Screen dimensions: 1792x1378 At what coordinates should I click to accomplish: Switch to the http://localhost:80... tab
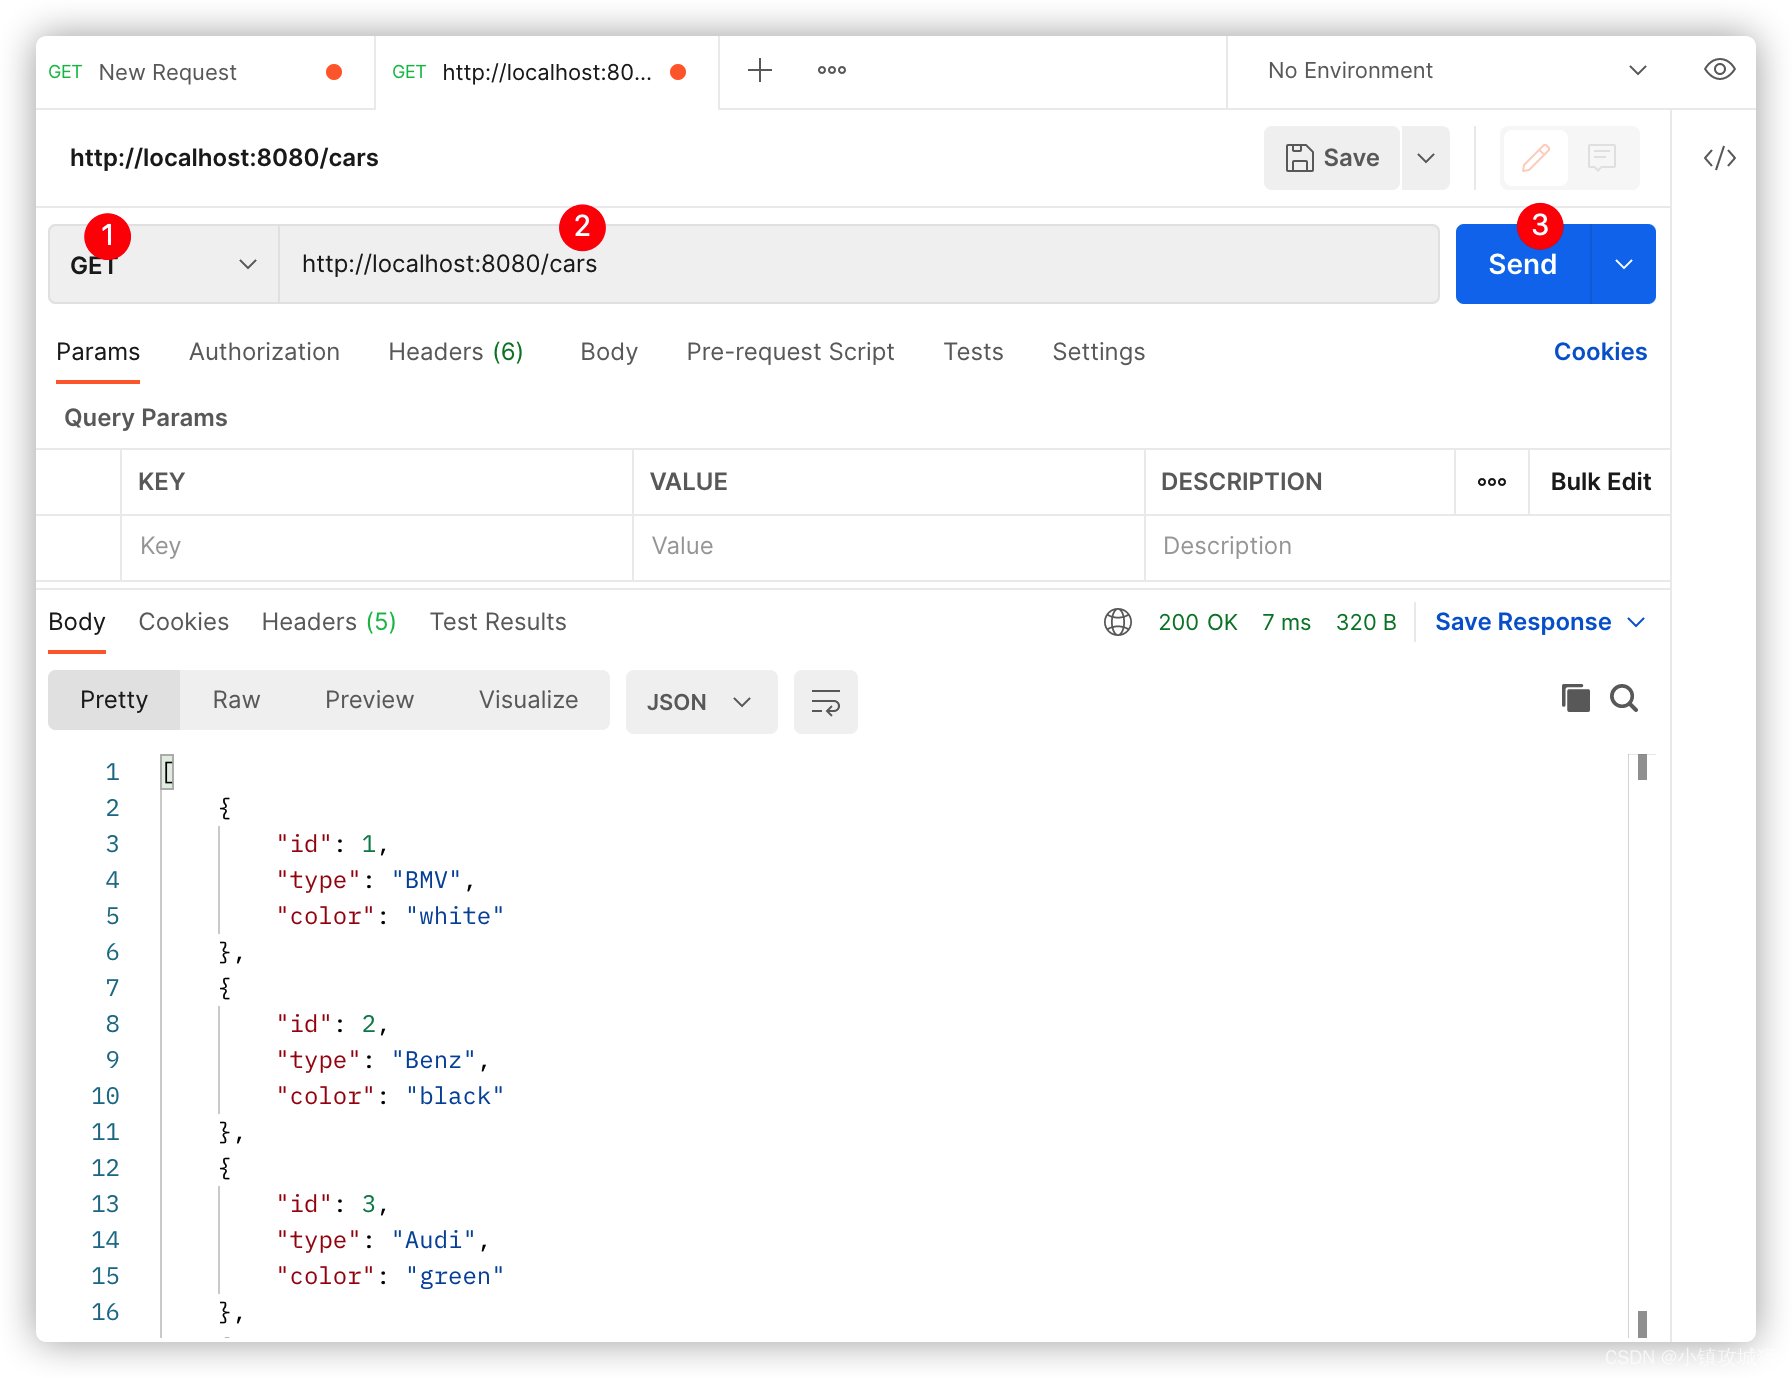546,72
